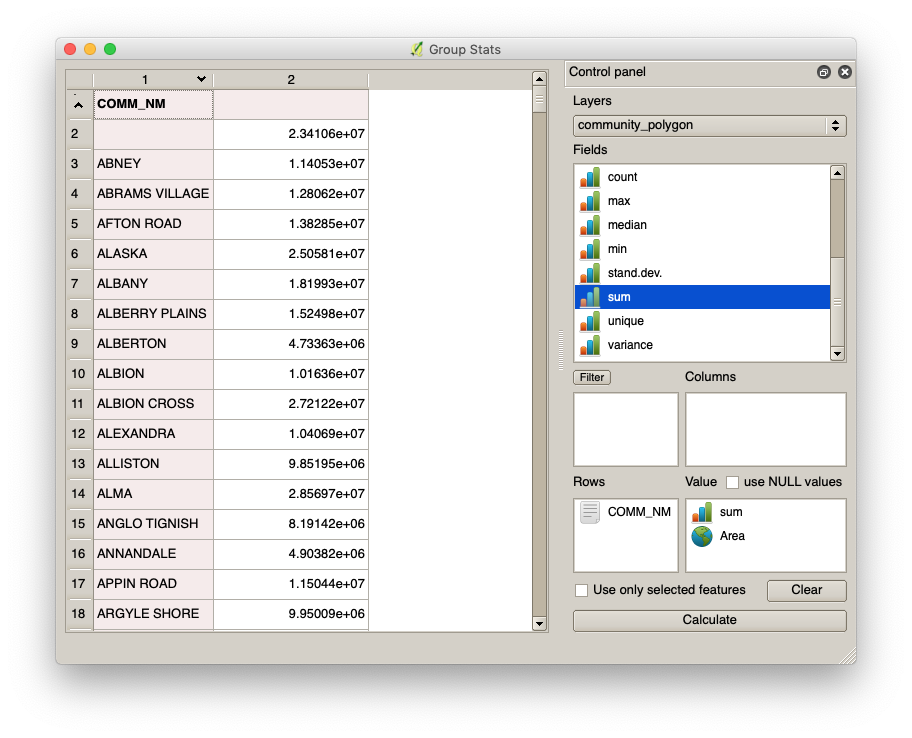Float the Control panel dock

(824, 72)
